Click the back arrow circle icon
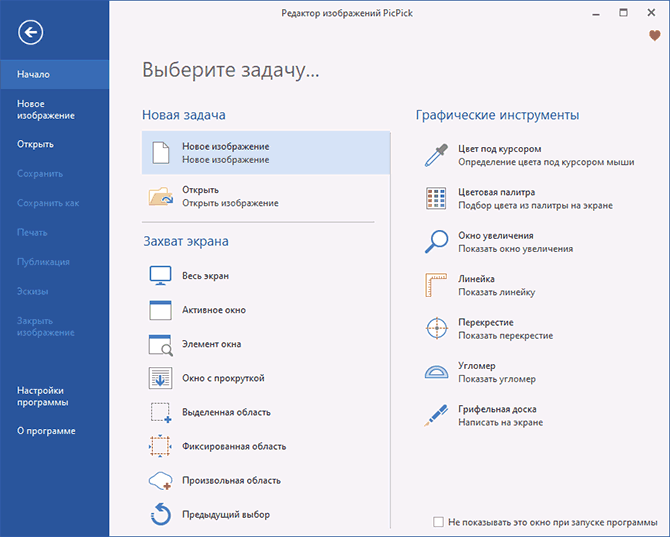This screenshot has height=537, width=670. click(30, 32)
